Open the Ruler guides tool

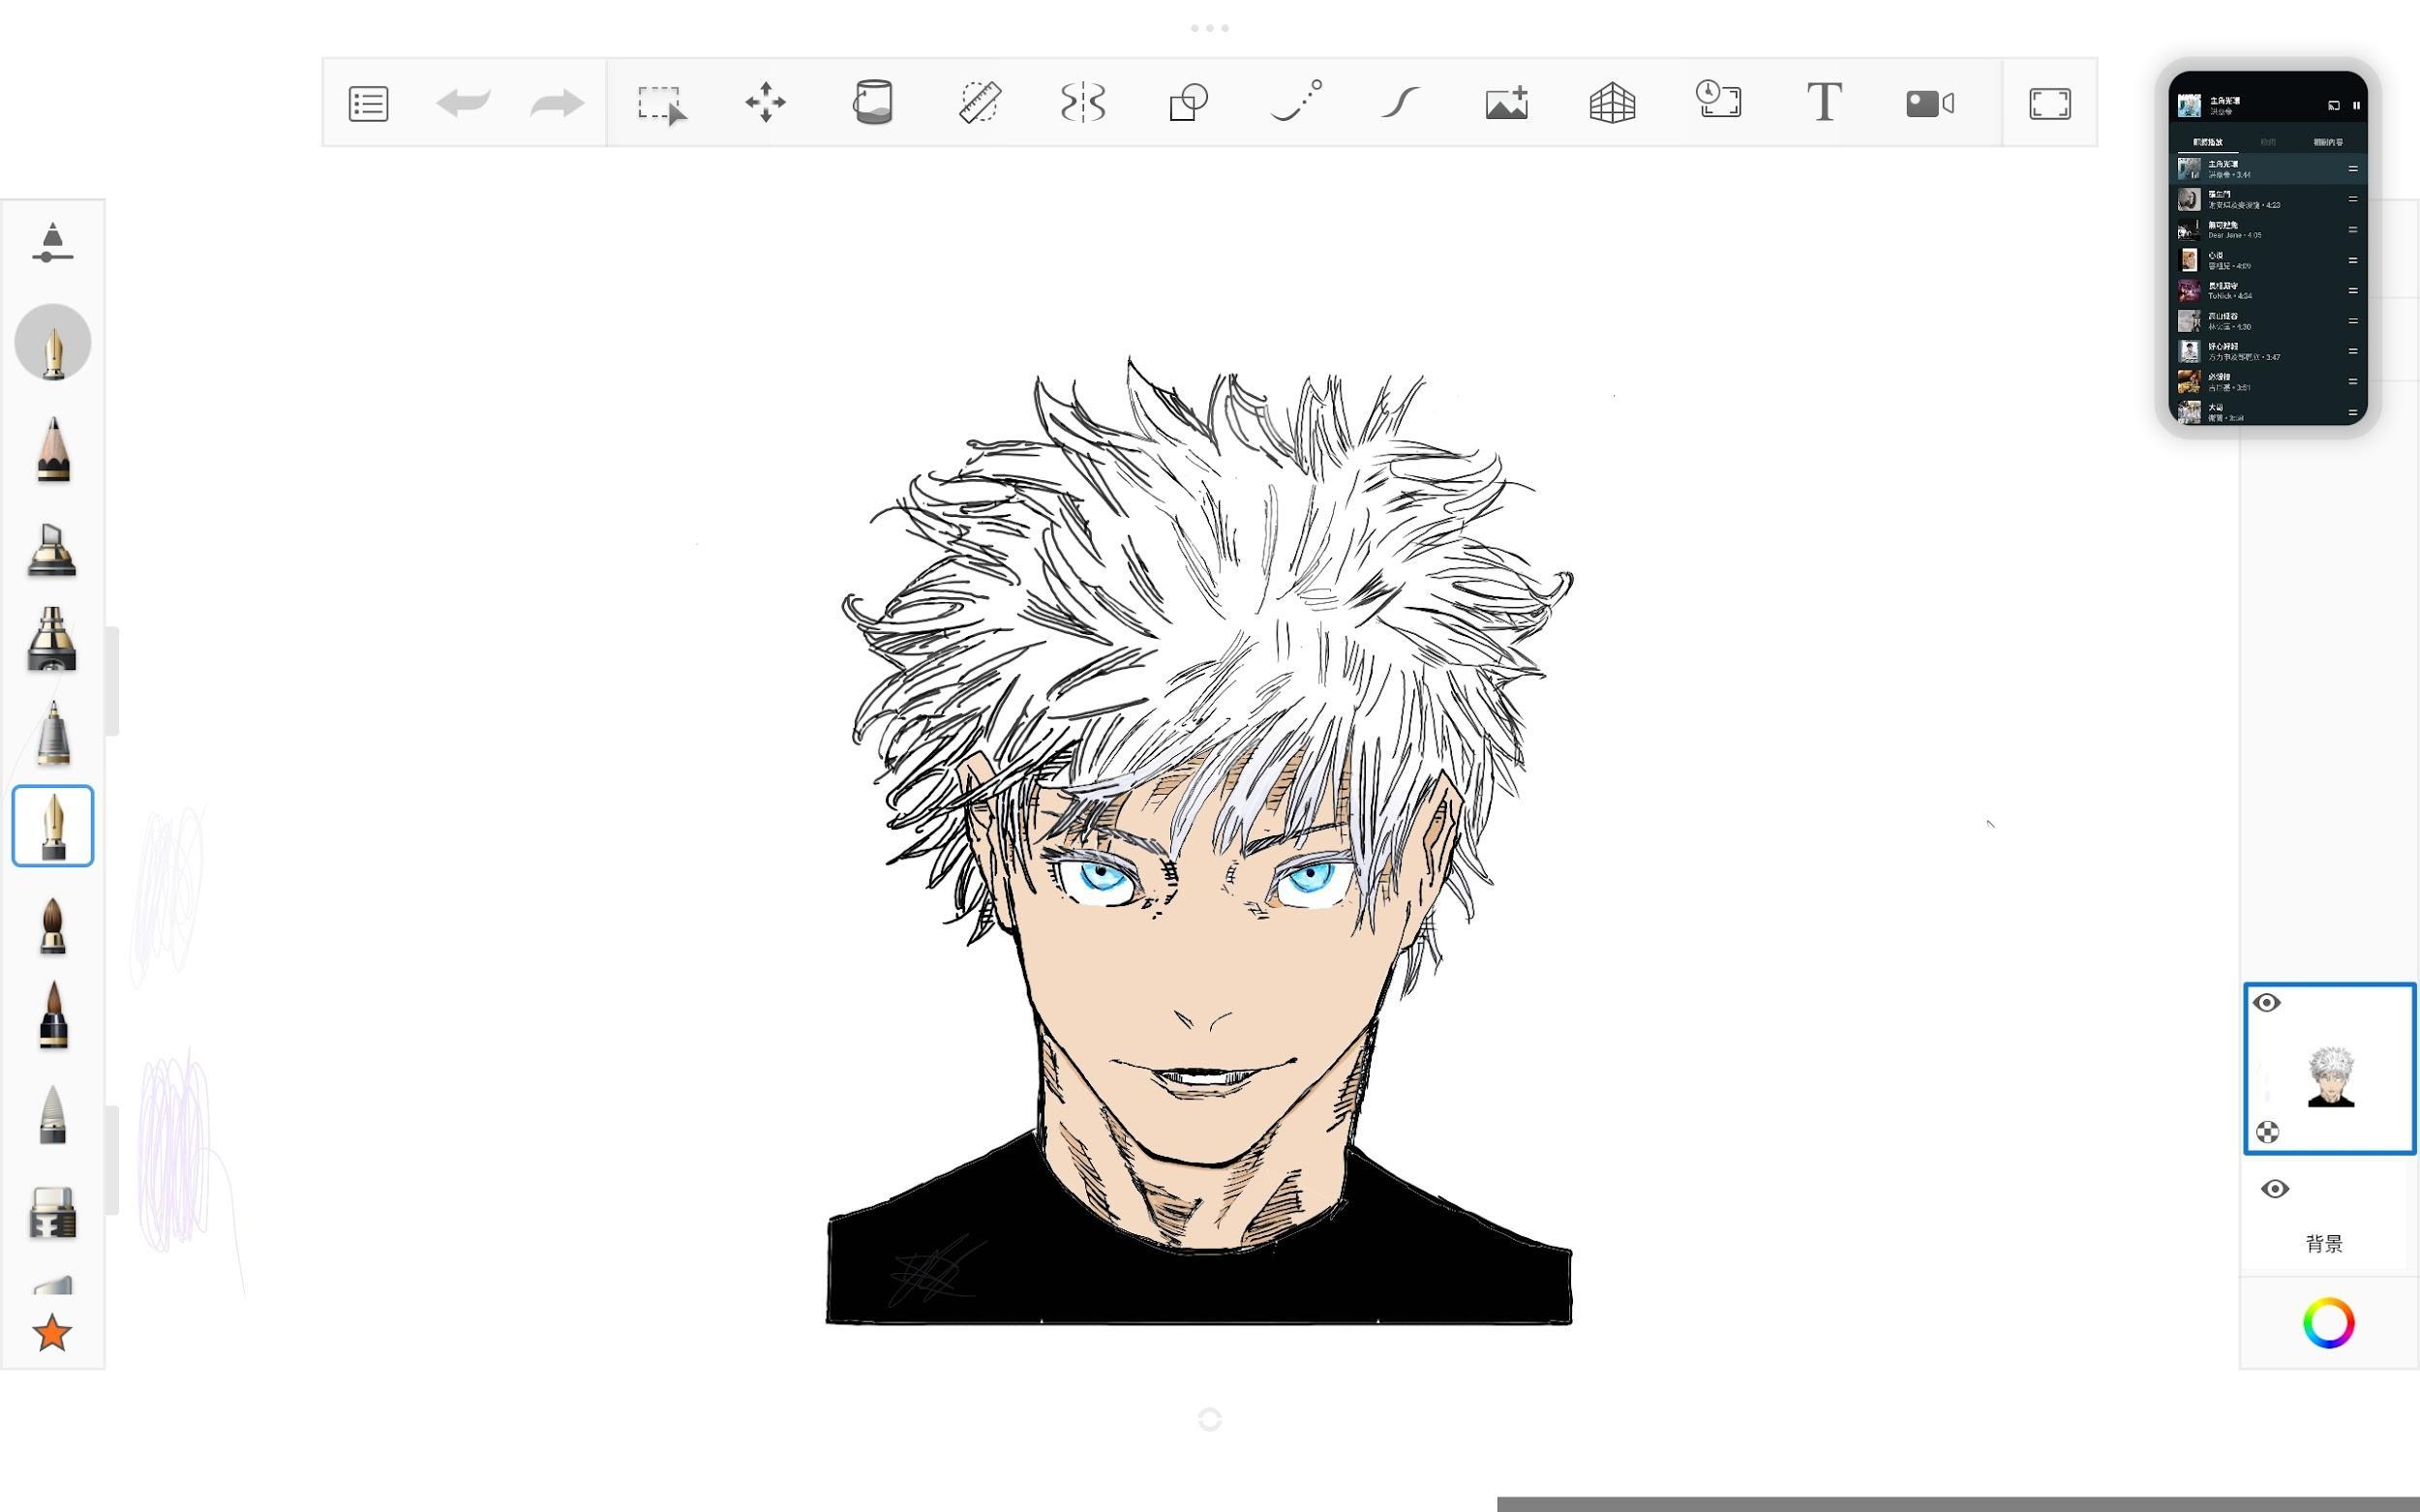click(x=979, y=102)
